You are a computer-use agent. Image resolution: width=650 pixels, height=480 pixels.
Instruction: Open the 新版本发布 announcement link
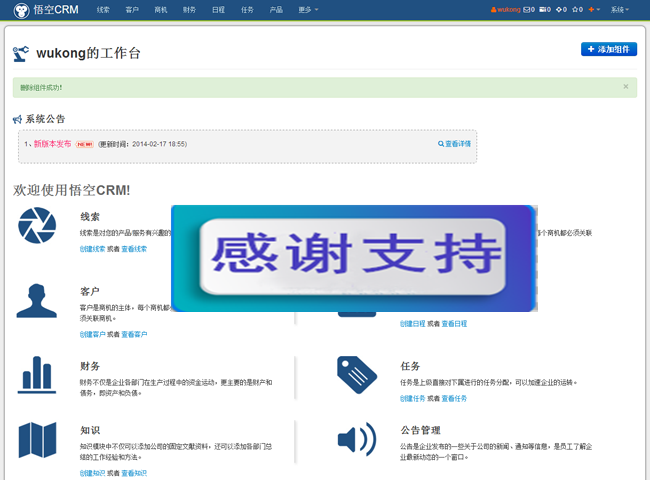click(52, 144)
